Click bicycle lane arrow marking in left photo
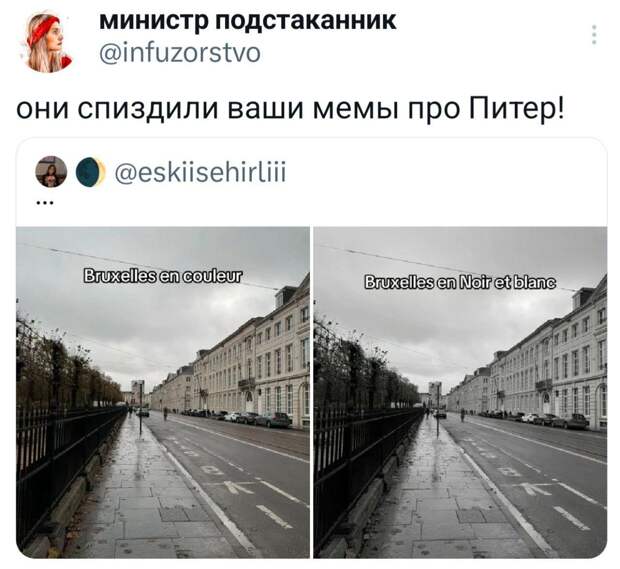This screenshot has width=620, height=569. click(x=236, y=486)
